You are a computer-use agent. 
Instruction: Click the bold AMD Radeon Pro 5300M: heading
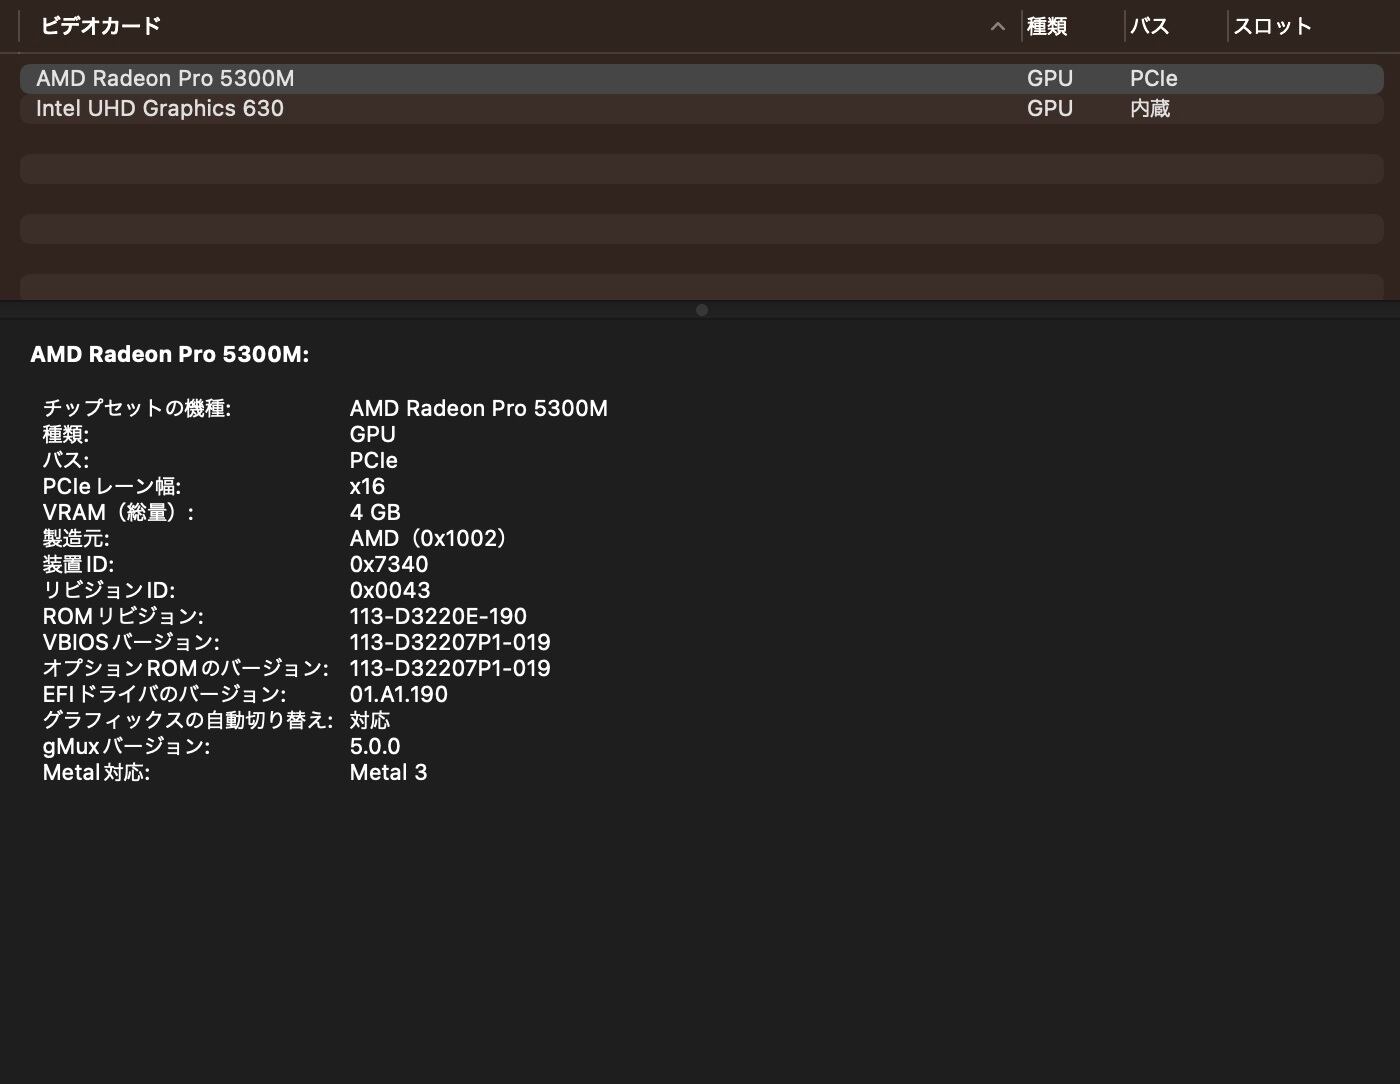(170, 355)
